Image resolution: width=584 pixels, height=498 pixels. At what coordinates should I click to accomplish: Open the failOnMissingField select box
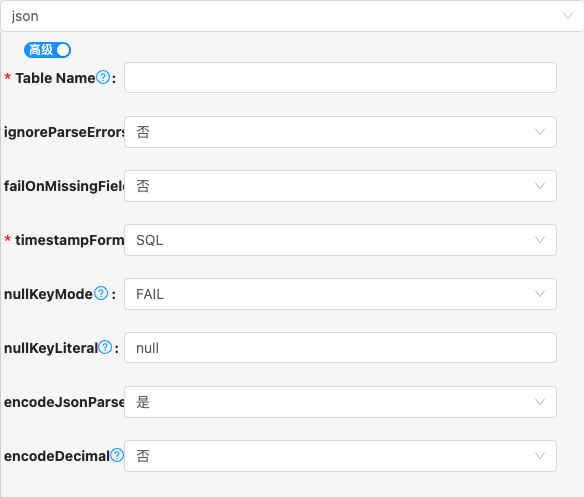[340, 186]
